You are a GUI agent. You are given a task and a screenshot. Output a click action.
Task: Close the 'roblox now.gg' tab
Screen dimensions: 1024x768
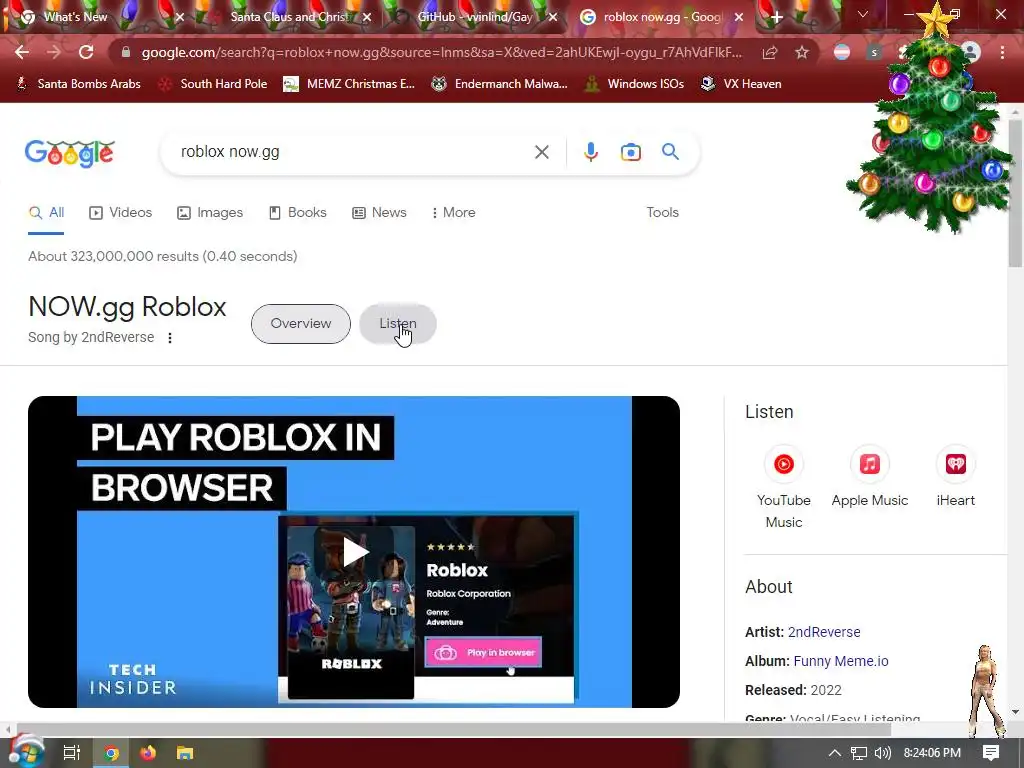[x=739, y=18]
